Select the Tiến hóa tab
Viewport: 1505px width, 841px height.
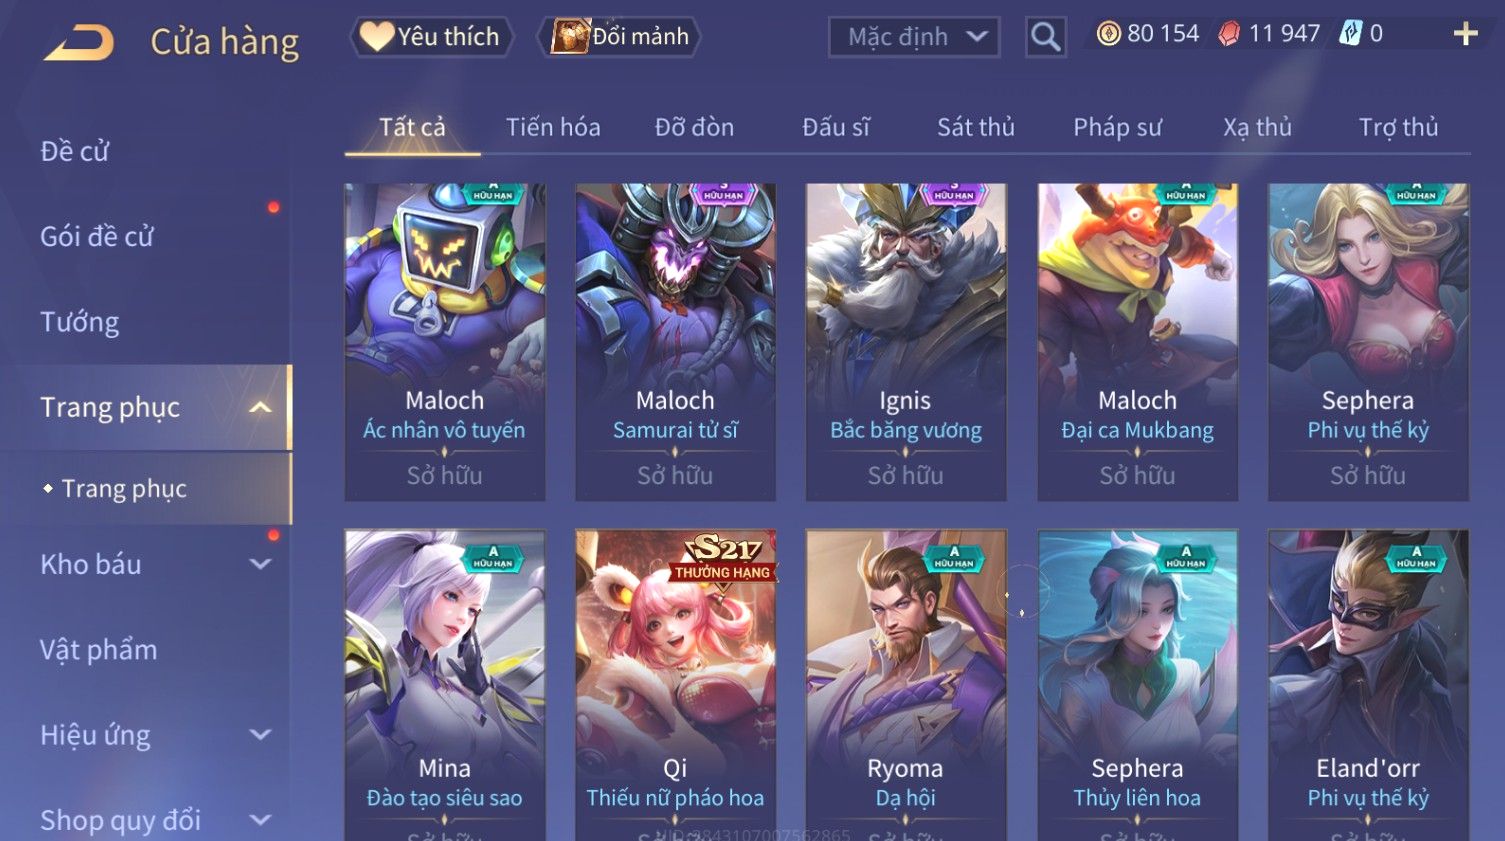tap(553, 127)
